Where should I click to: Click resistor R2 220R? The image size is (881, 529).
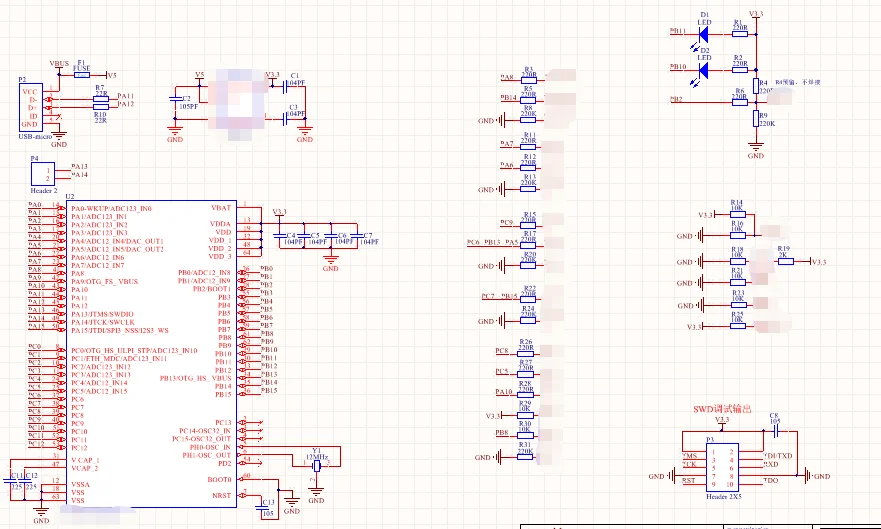point(740,71)
